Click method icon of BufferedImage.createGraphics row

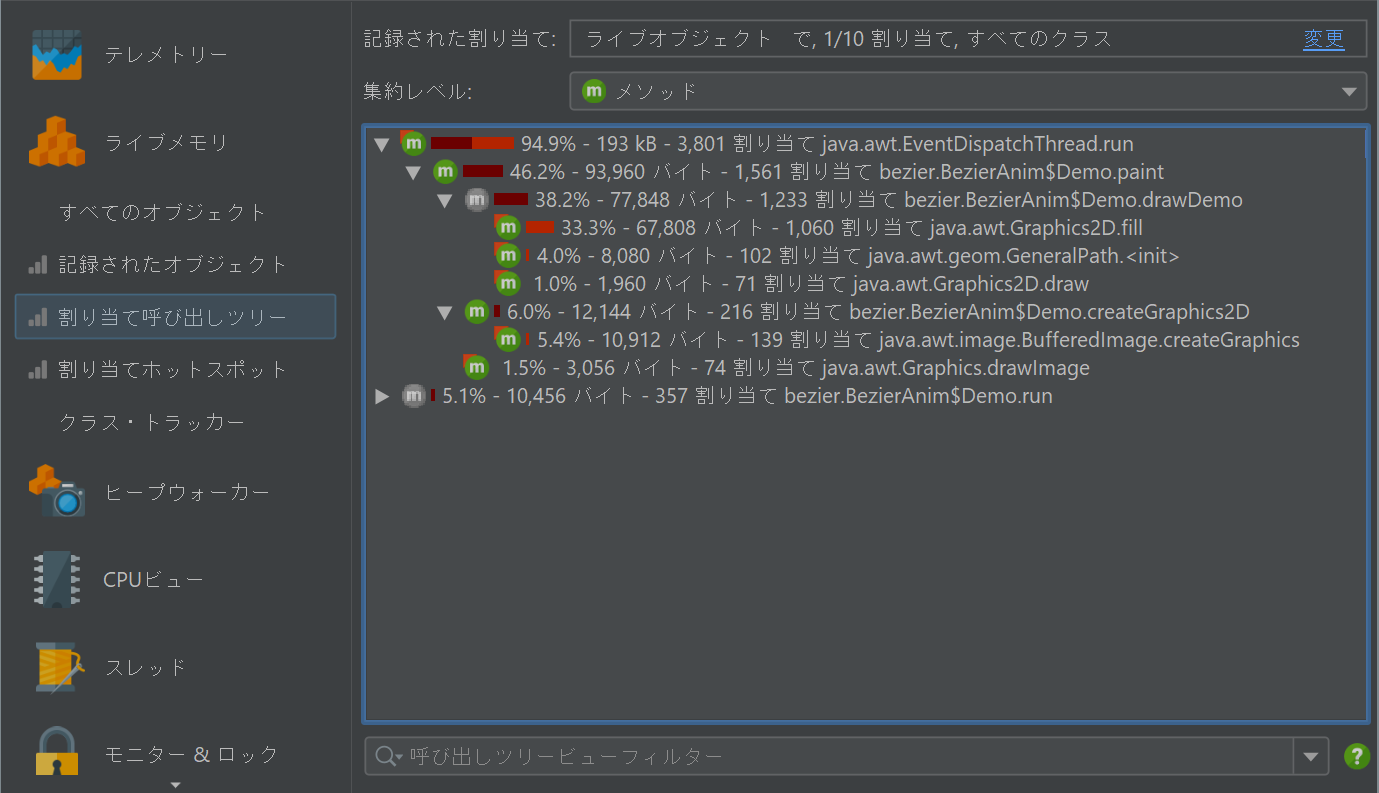click(507, 340)
